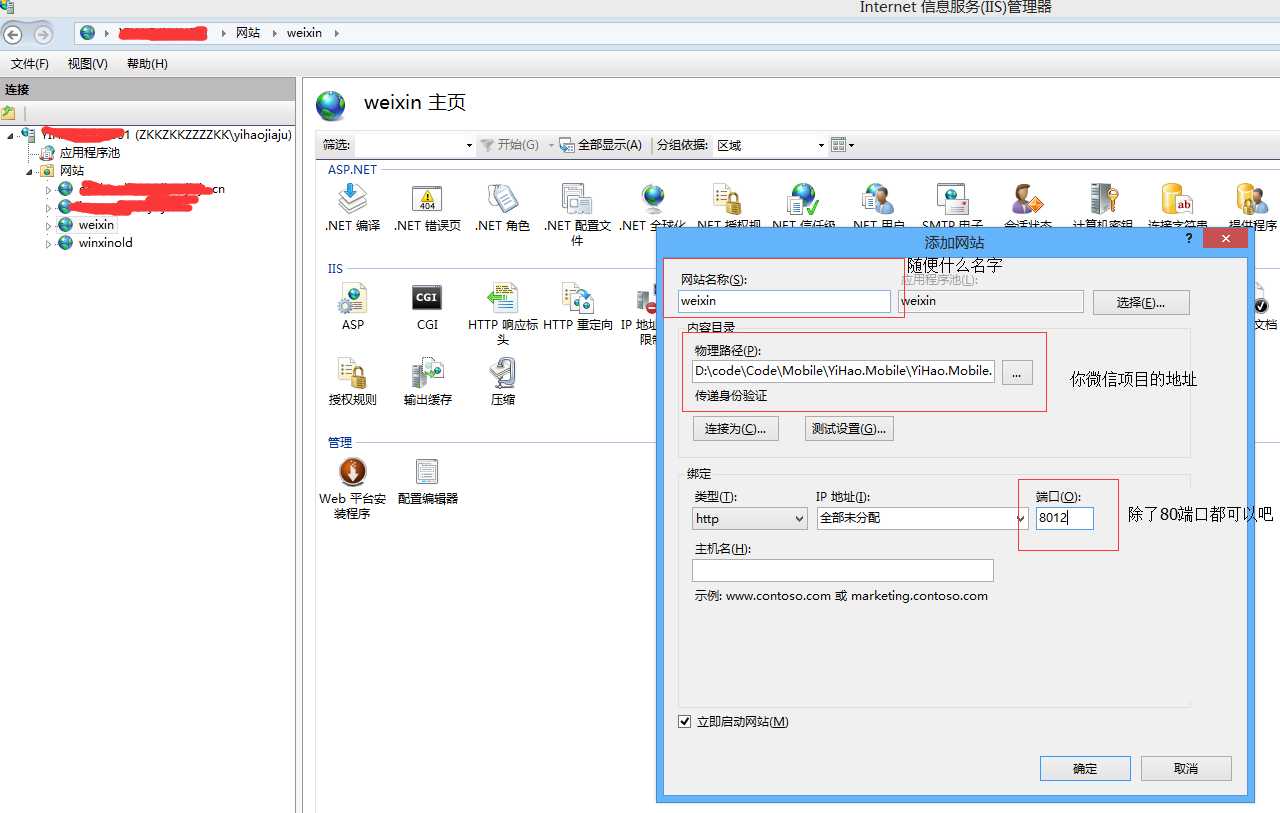This screenshot has height=813, width=1280.
Task: Click the 网站名称 input field
Action: click(x=783, y=301)
